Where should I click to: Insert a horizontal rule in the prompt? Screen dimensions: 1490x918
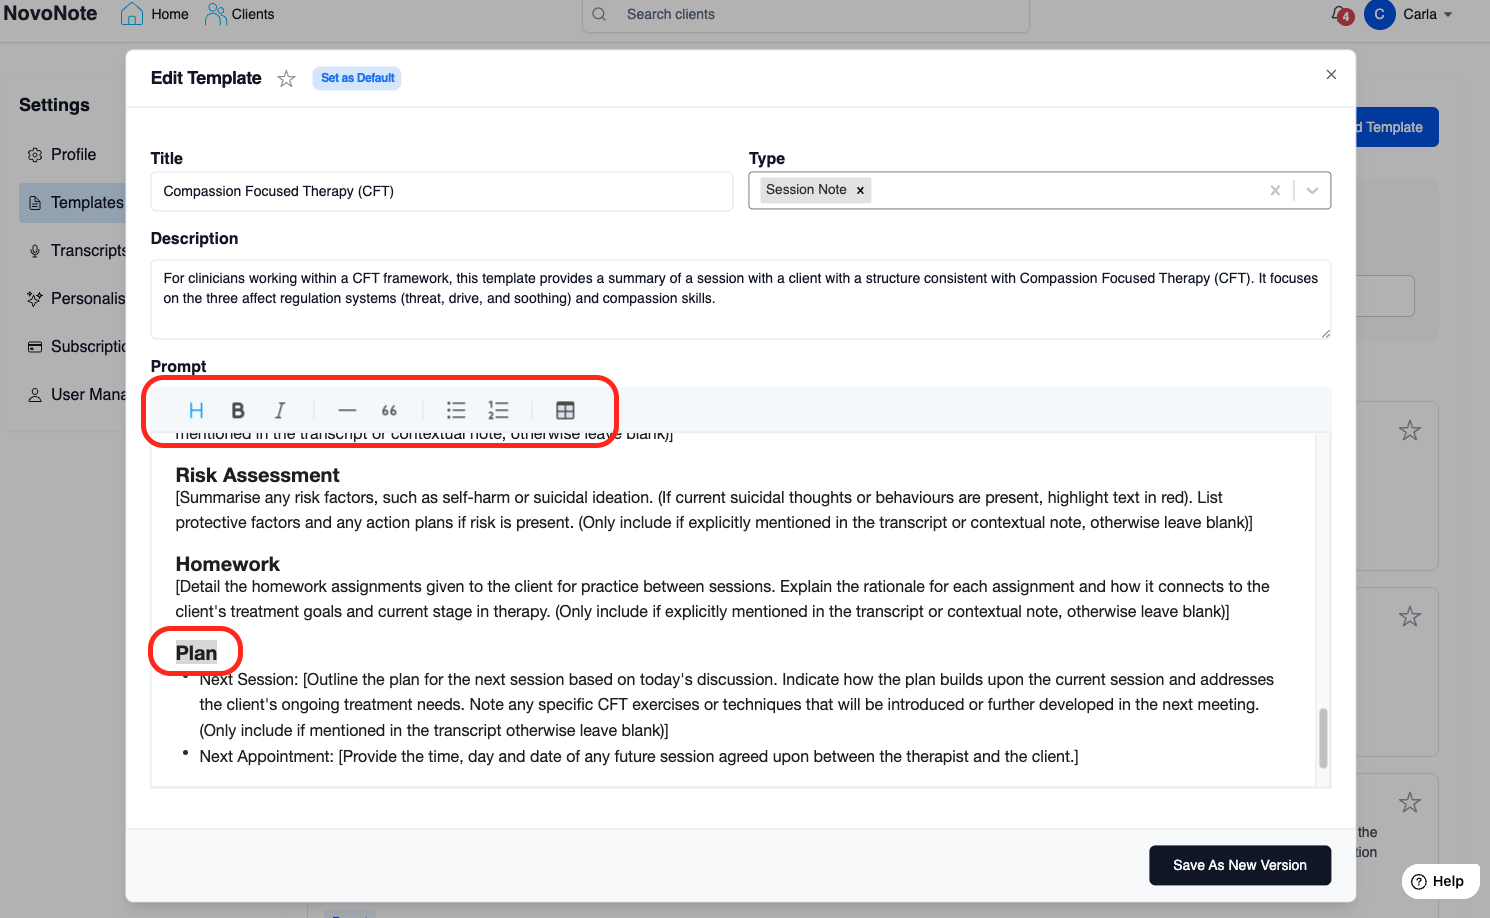click(x=347, y=410)
